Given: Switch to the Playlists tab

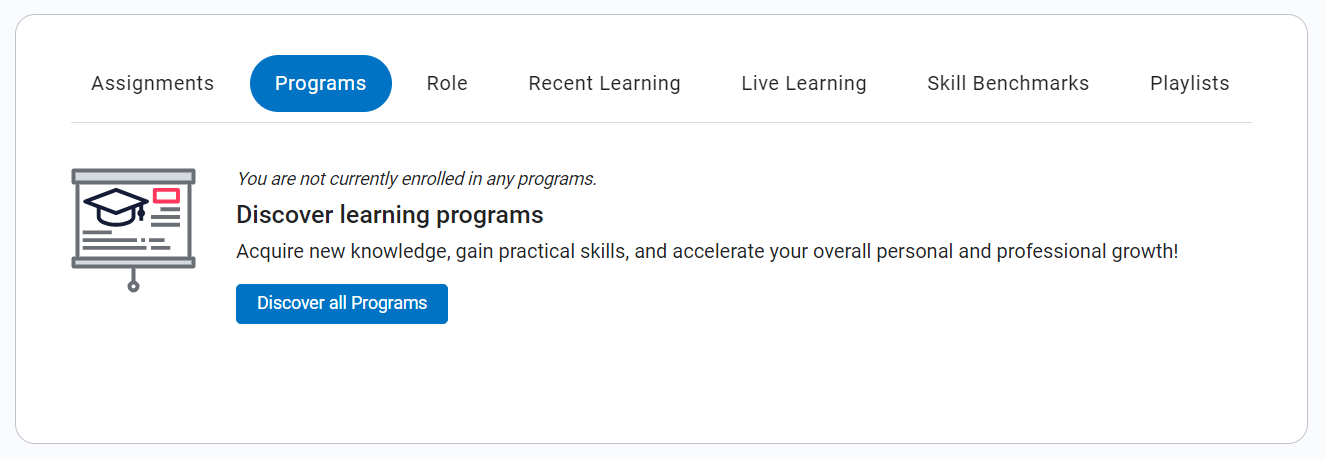Looking at the screenshot, I should 1189,84.
